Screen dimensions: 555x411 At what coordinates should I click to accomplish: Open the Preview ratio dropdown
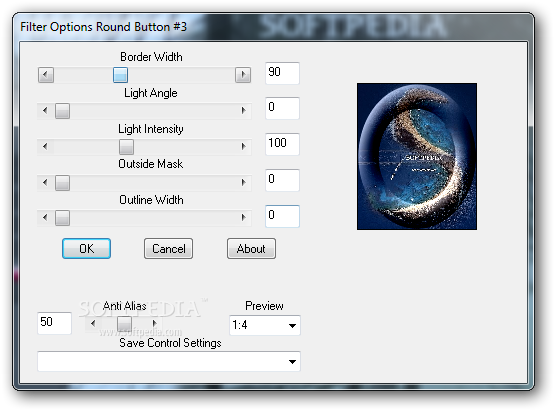coord(265,325)
